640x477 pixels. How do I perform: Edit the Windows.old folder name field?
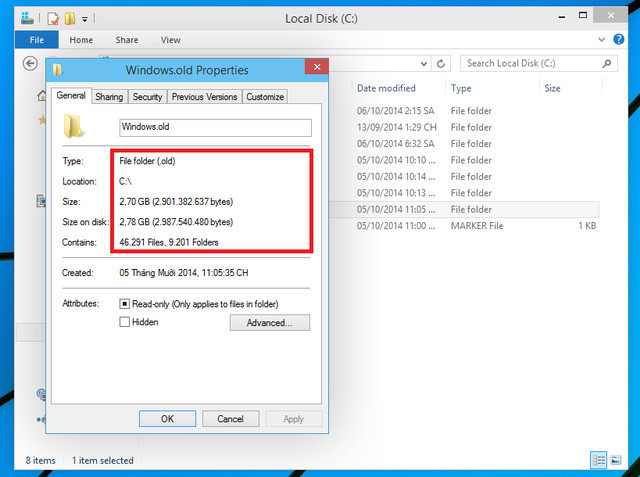coord(216,127)
